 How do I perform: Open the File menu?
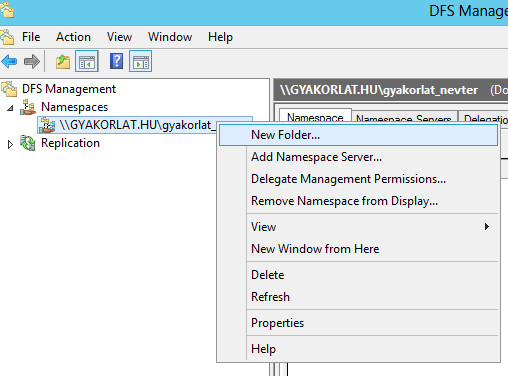pos(31,37)
